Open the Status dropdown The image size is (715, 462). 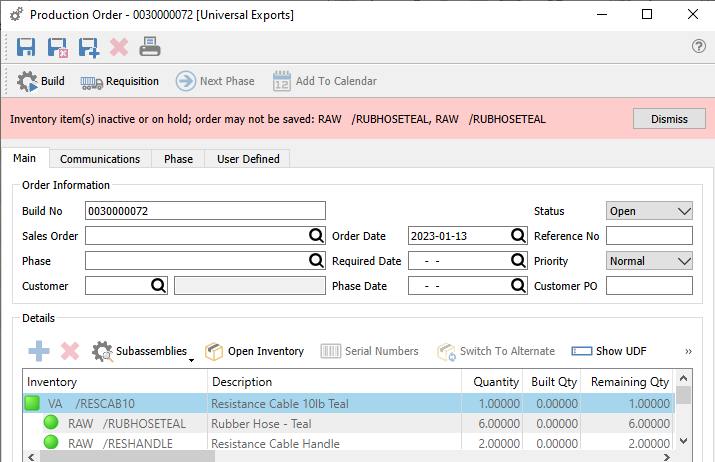click(x=649, y=211)
